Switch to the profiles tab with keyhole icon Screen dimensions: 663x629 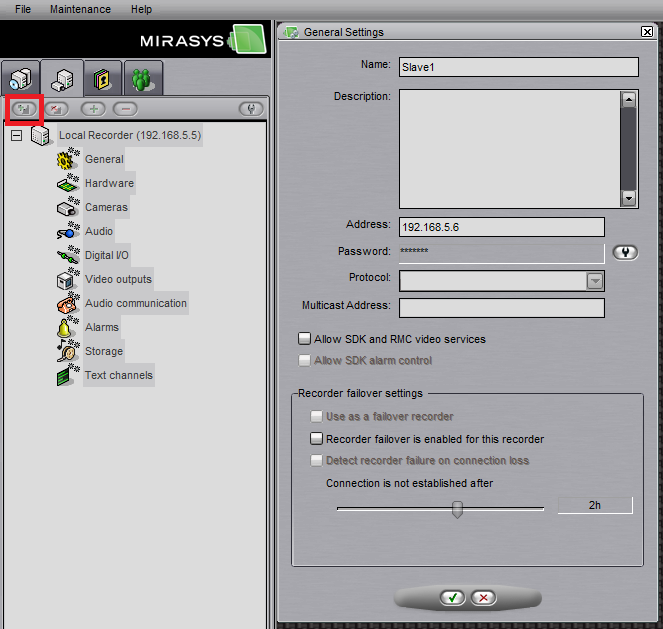[104, 78]
